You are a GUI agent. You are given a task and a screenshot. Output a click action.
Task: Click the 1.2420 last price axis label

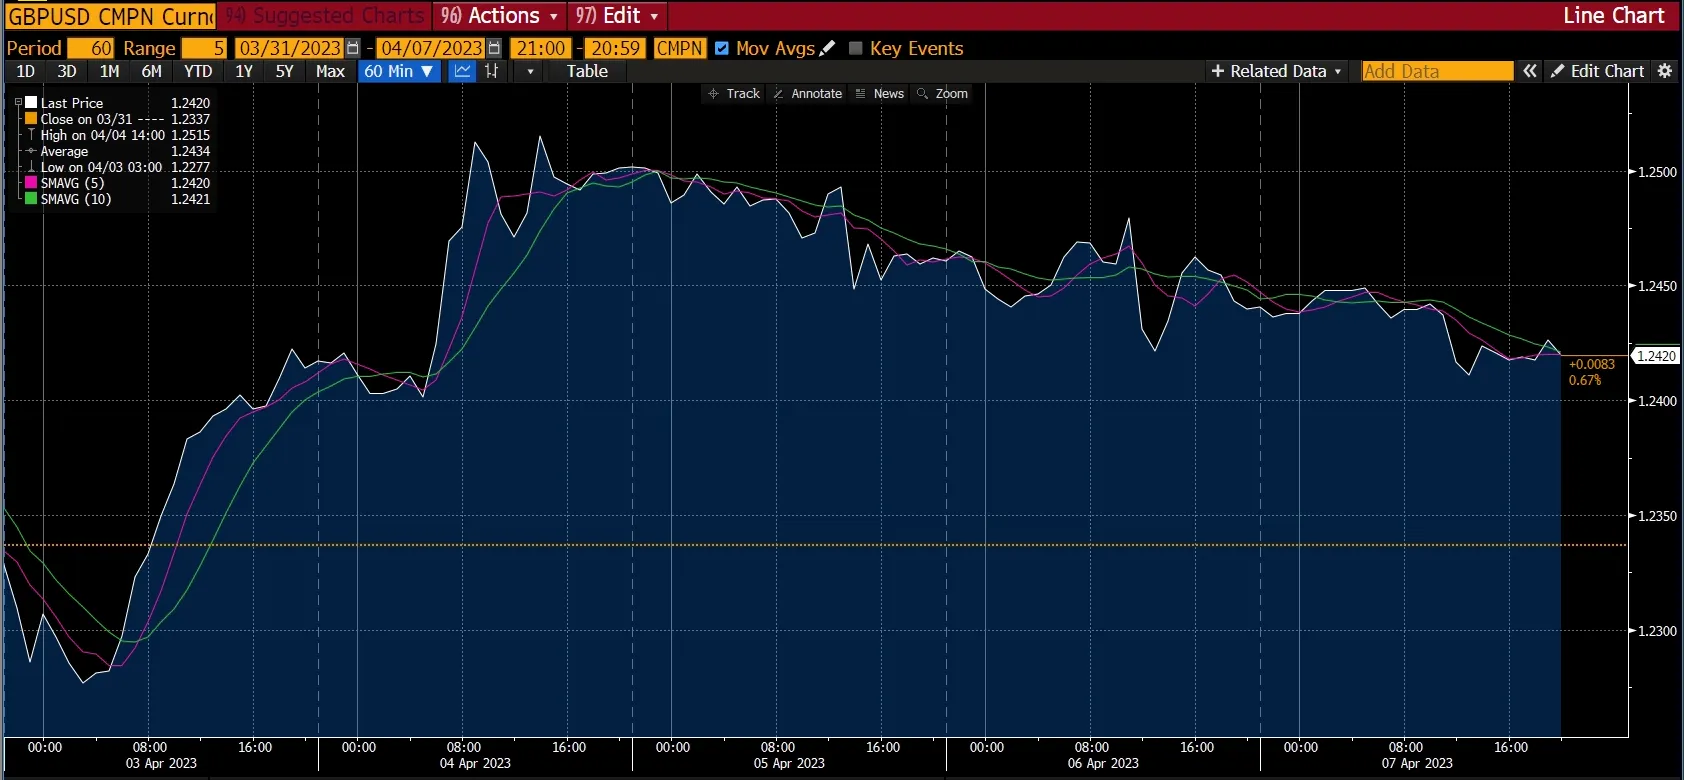pos(1655,356)
